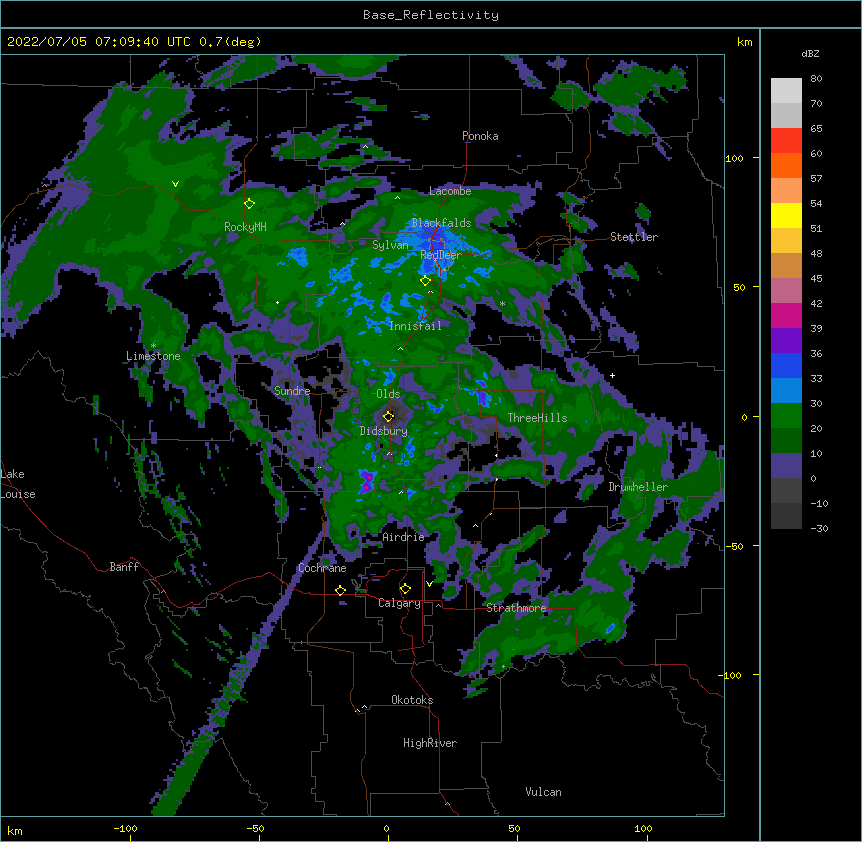The height and width of the screenshot is (842, 862).
Task: Click the Innisfail city label
Action: coord(415,326)
